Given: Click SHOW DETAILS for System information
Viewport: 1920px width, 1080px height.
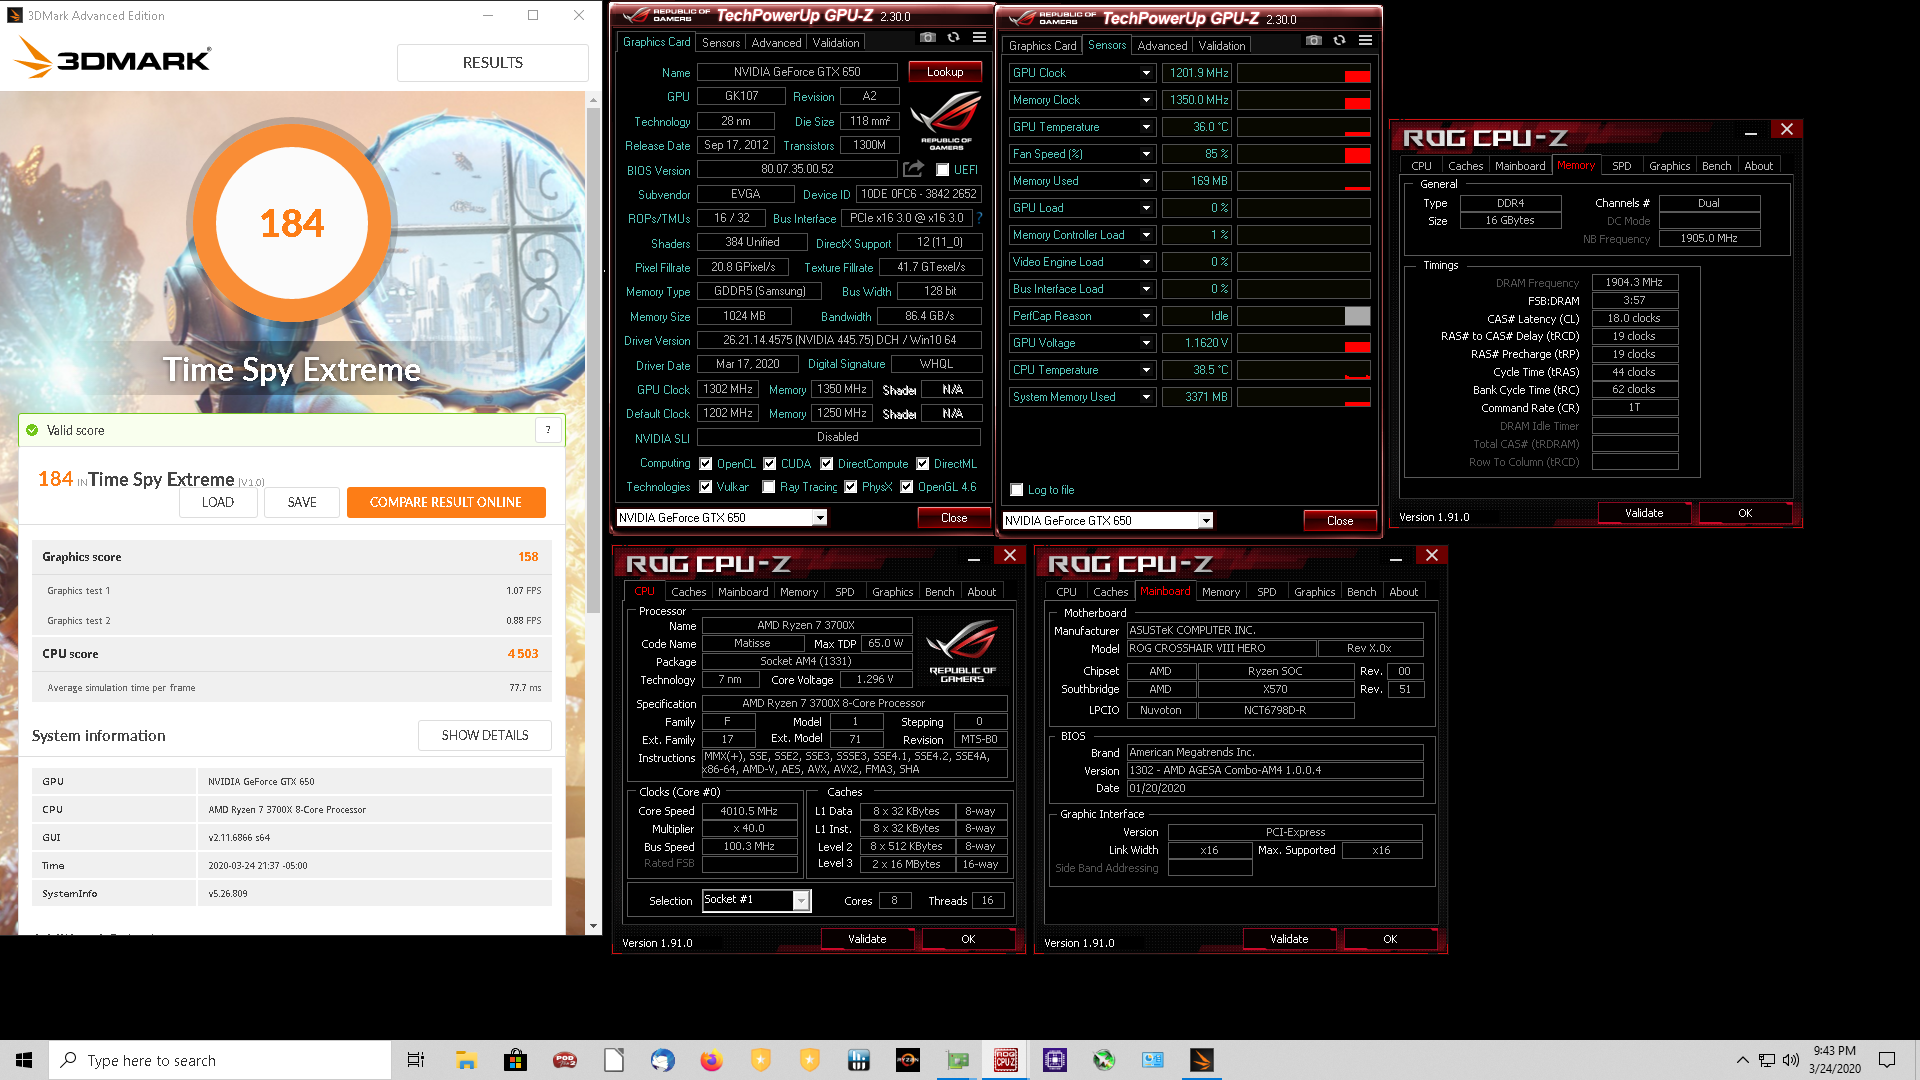Looking at the screenshot, I should tap(485, 735).
